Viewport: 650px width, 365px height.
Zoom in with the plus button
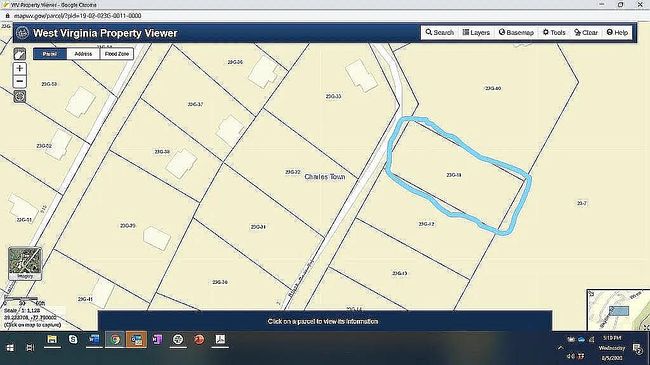click(x=19, y=68)
